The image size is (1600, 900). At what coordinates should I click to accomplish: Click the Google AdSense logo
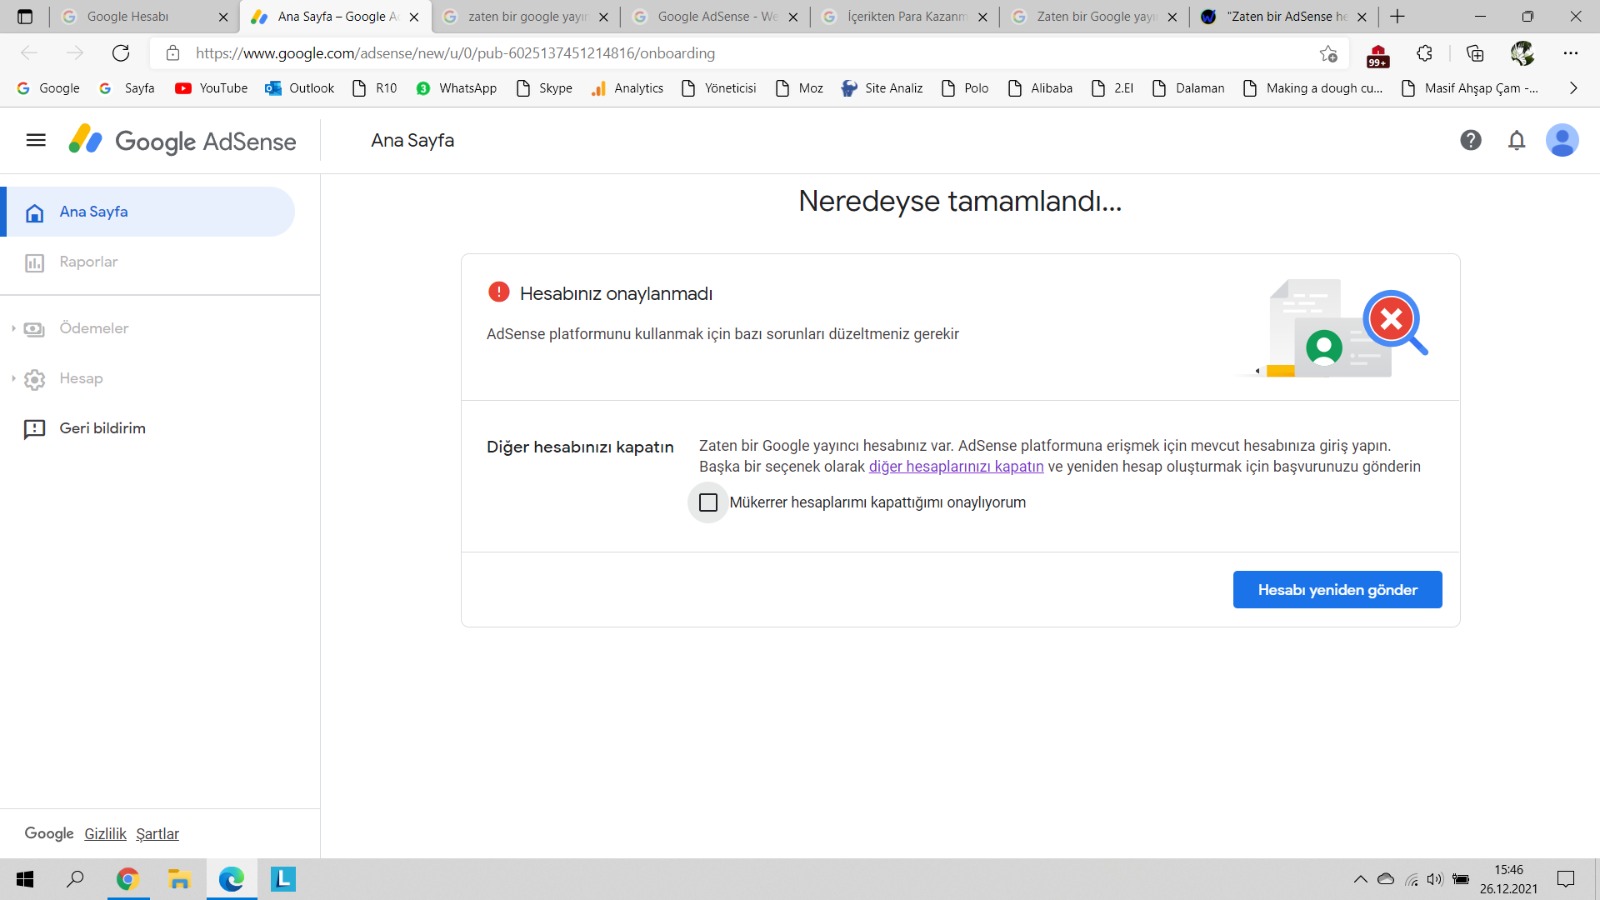click(182, 141)
